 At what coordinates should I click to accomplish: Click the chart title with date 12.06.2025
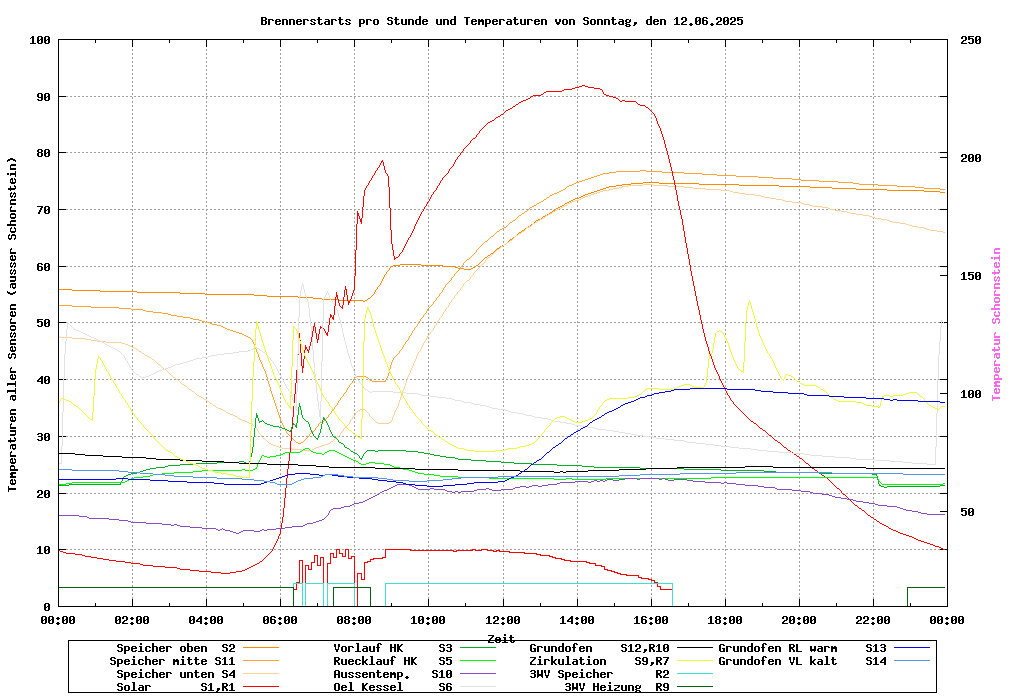pyautogui.click(x=501, y=21)
